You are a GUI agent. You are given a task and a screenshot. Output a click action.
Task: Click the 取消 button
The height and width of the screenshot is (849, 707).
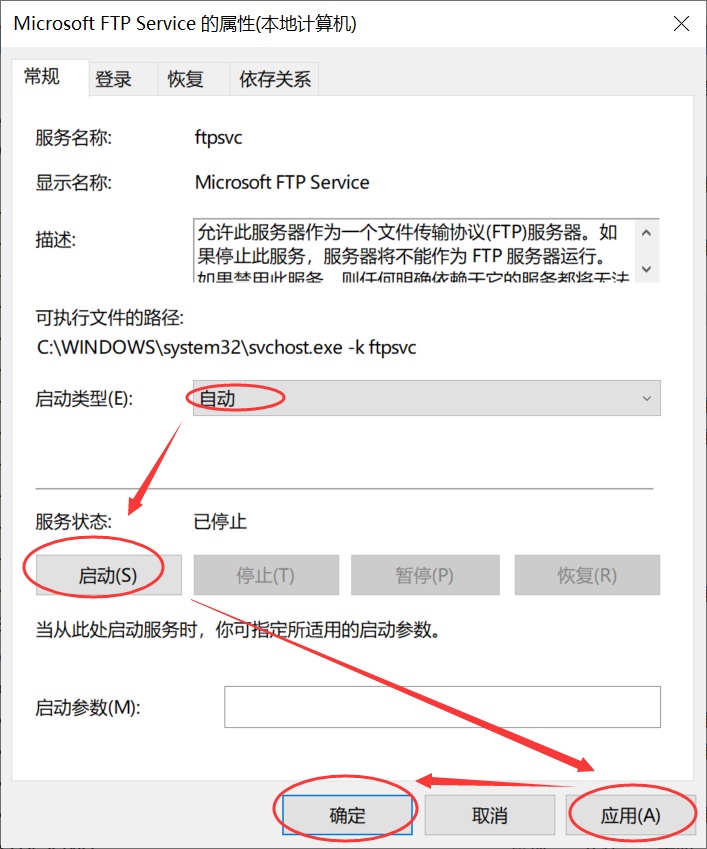490,815
